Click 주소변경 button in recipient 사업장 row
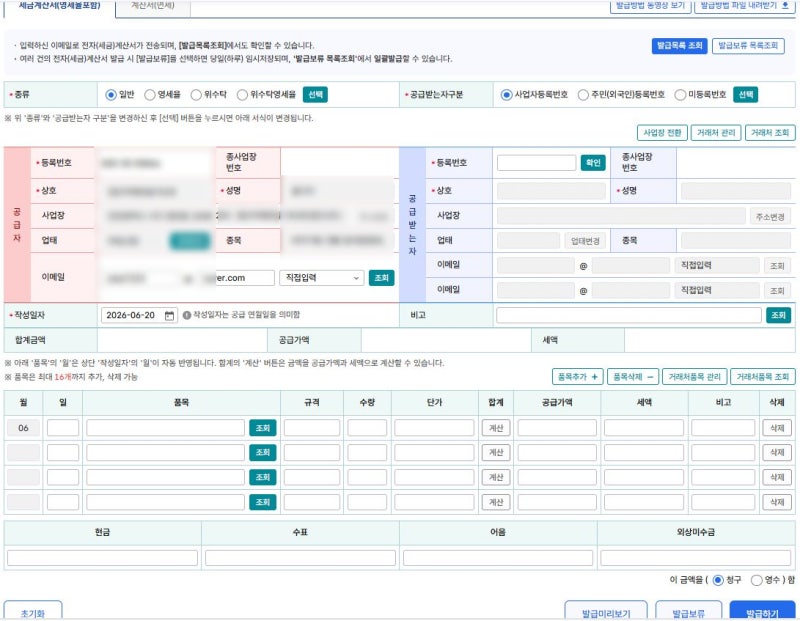Screen dimensions: 800x621 click(x=770, y=217)
